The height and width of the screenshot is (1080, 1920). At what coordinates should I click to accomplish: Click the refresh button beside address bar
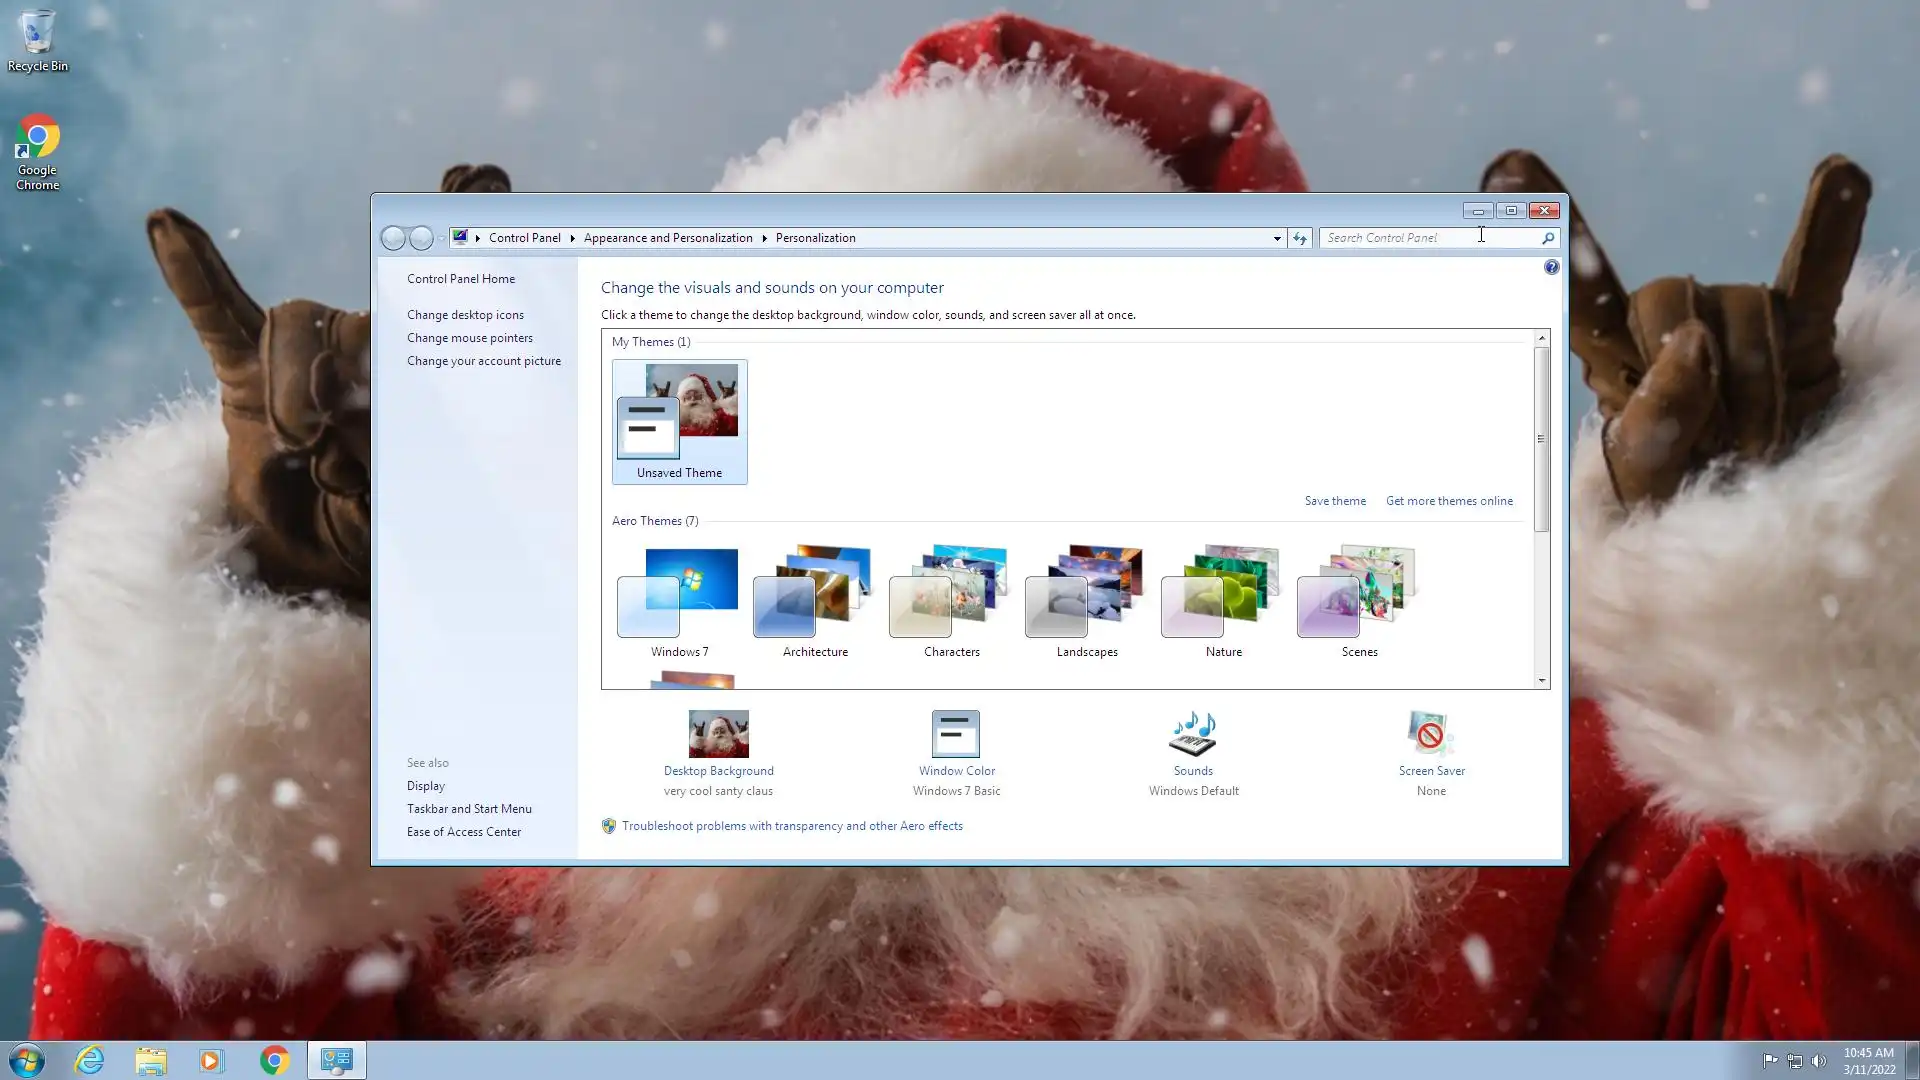coord(1299,238)
